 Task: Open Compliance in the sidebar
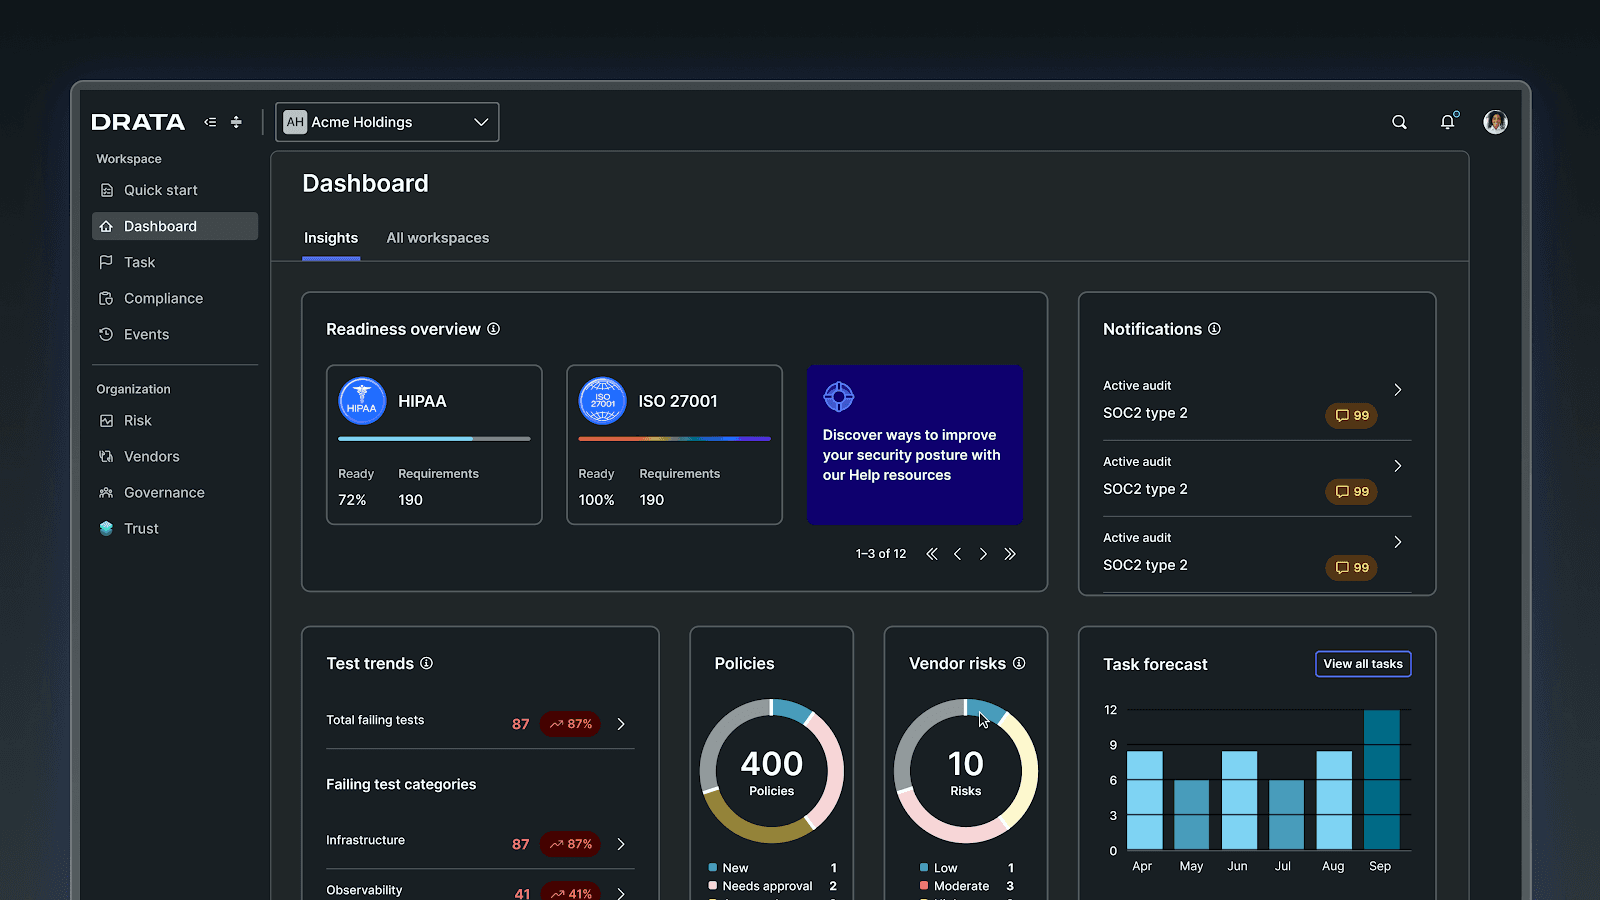pos(175,298)
